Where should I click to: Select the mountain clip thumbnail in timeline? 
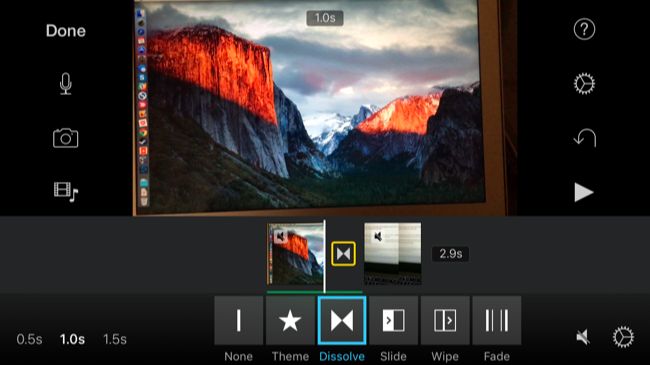tap(295, 254)
